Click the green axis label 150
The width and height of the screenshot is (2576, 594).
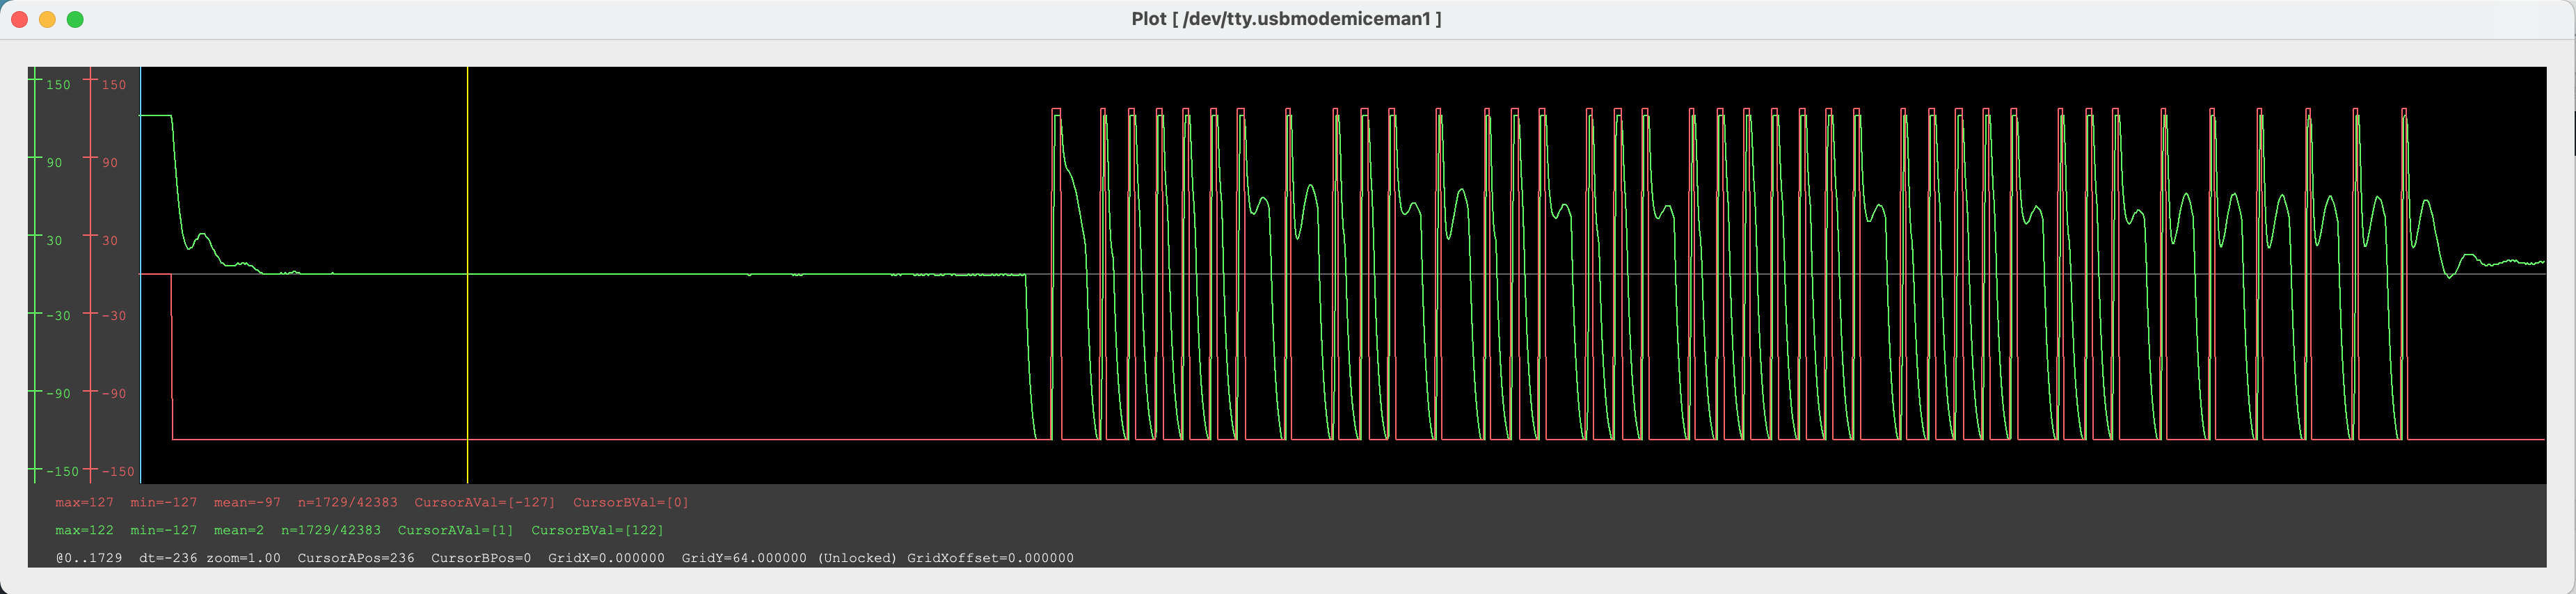58,85
